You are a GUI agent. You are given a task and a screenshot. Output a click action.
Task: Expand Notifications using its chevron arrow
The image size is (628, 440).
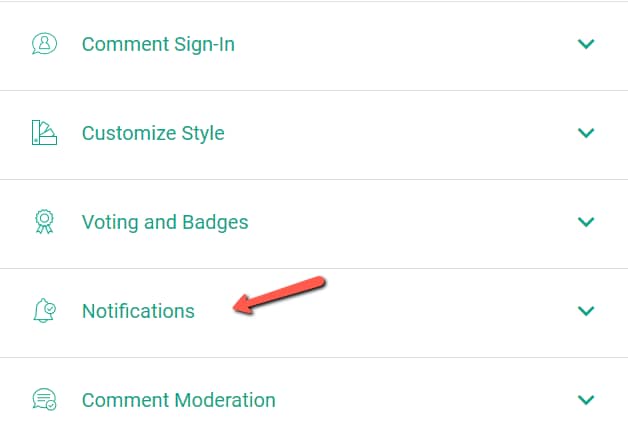point(586,310)
